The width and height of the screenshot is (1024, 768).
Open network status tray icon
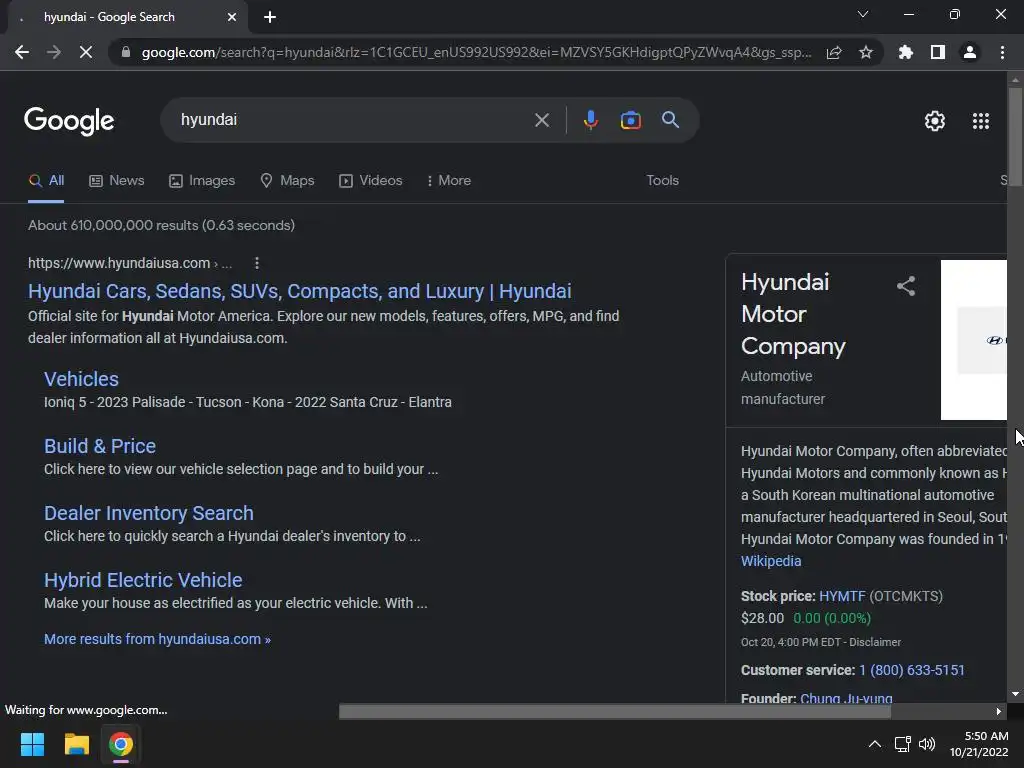pyautogui.click(x=903, y=744)
